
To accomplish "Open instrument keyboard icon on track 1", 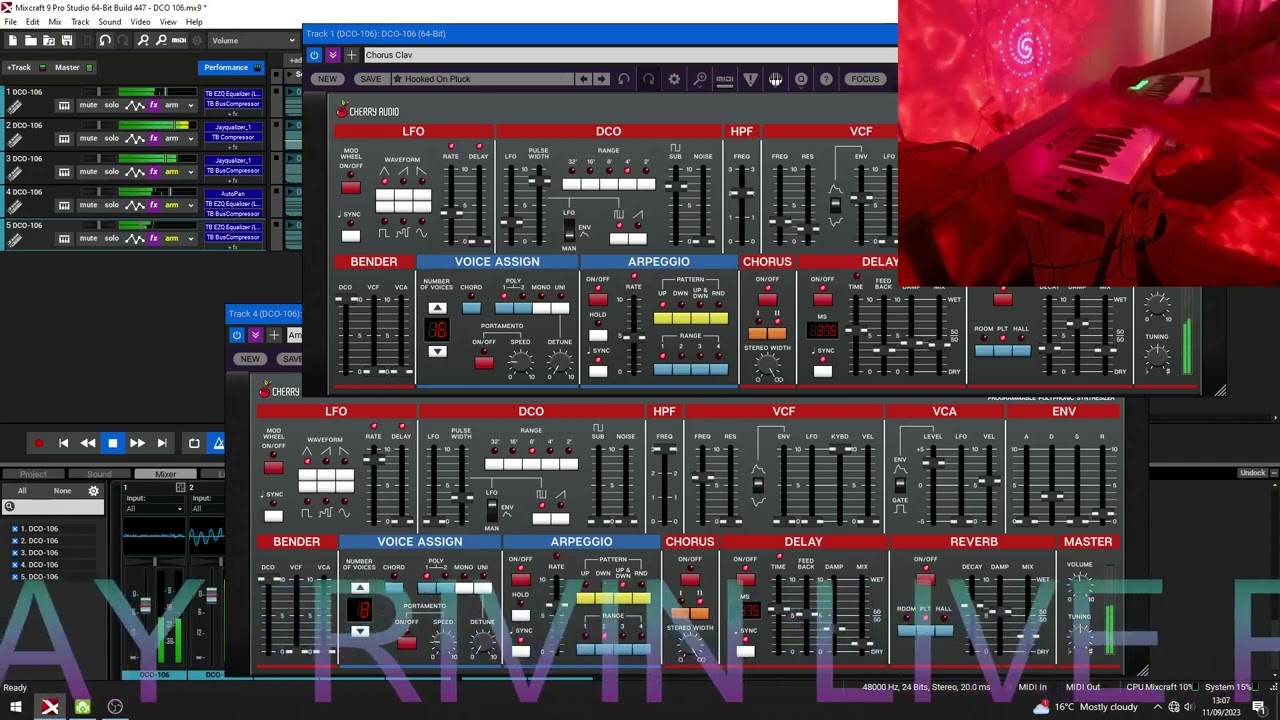I will pos(64,106).
